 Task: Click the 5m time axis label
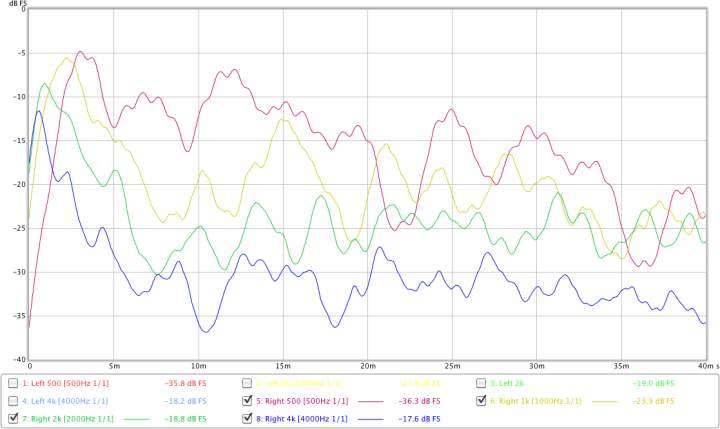tap(114, 366)
